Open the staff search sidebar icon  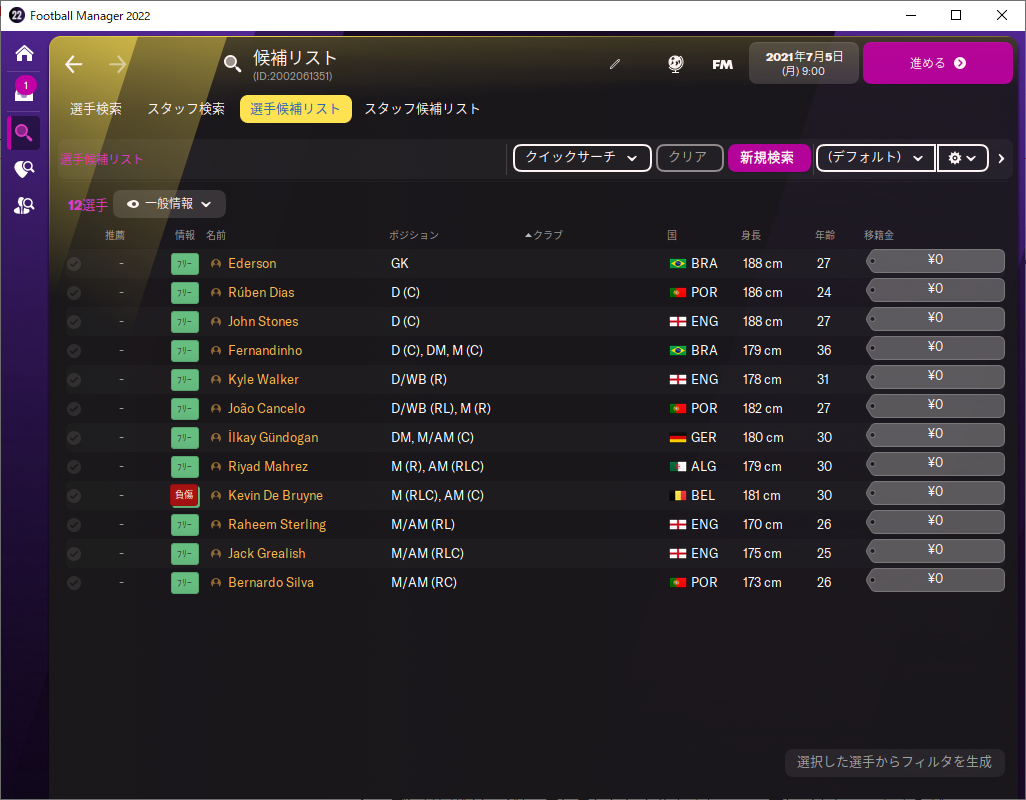(24, 205)
